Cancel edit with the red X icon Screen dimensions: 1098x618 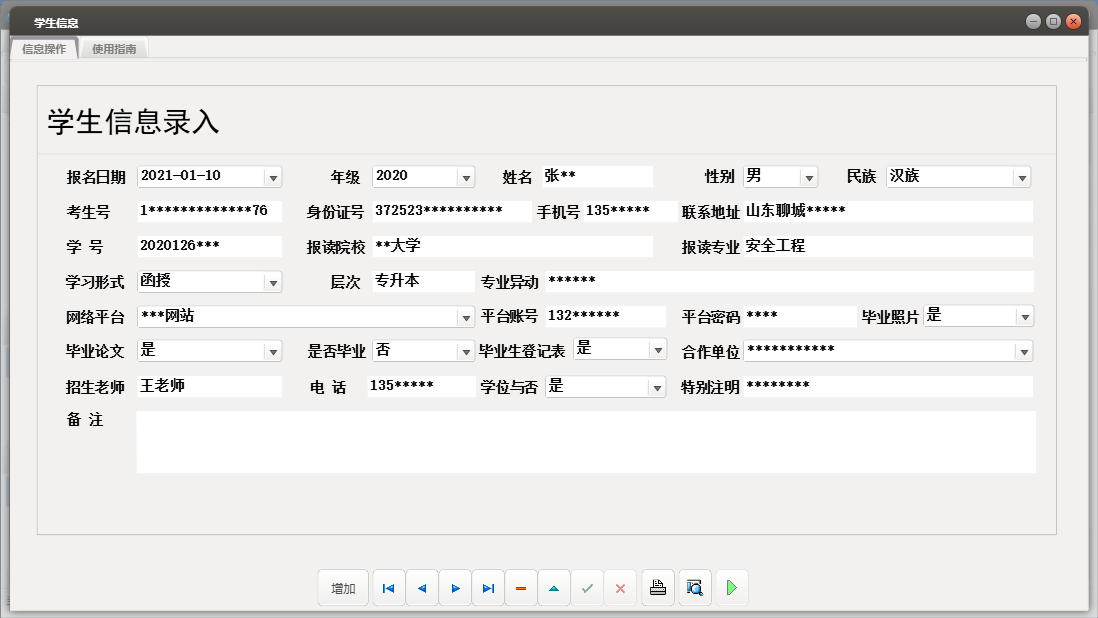[620, 588]
